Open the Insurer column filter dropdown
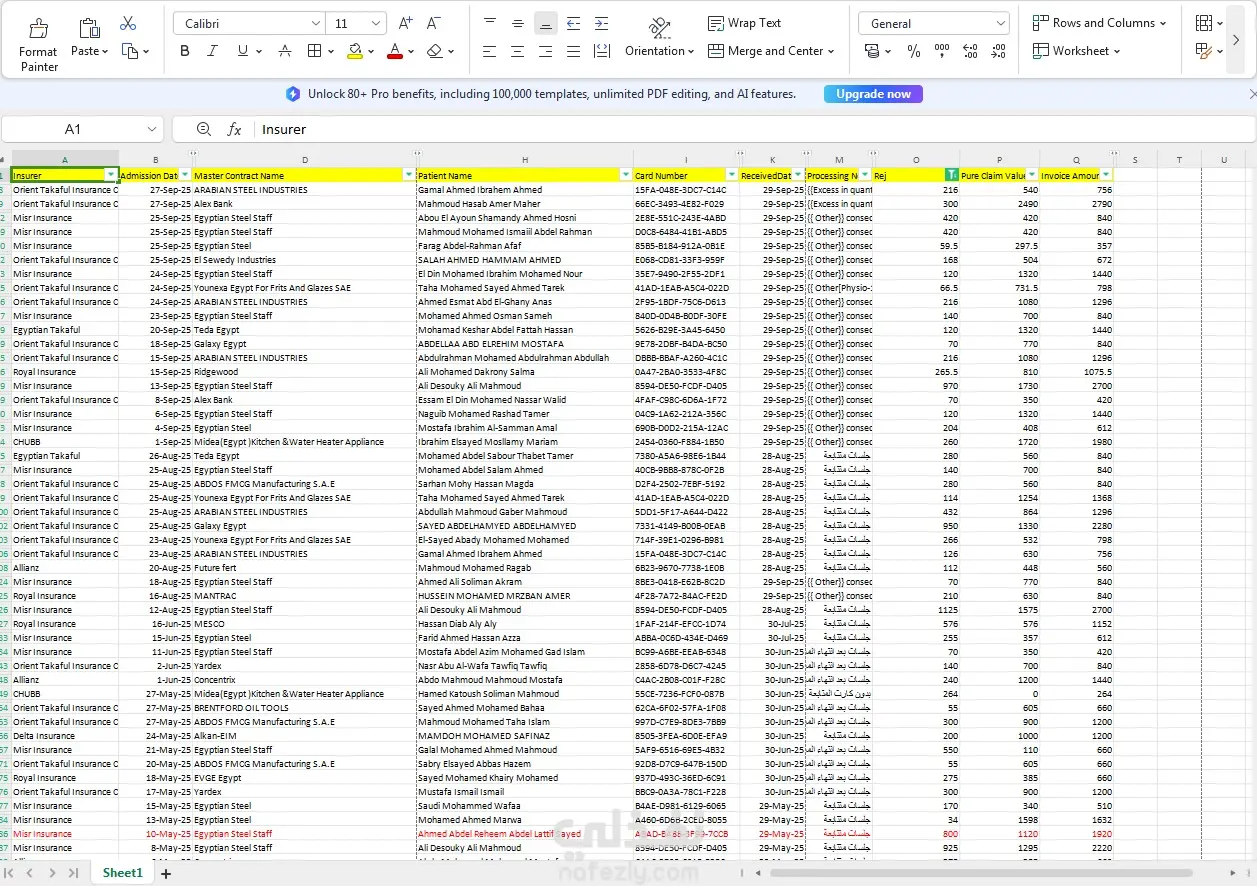The image size is (1257, 886). click(x=110, y=175)
